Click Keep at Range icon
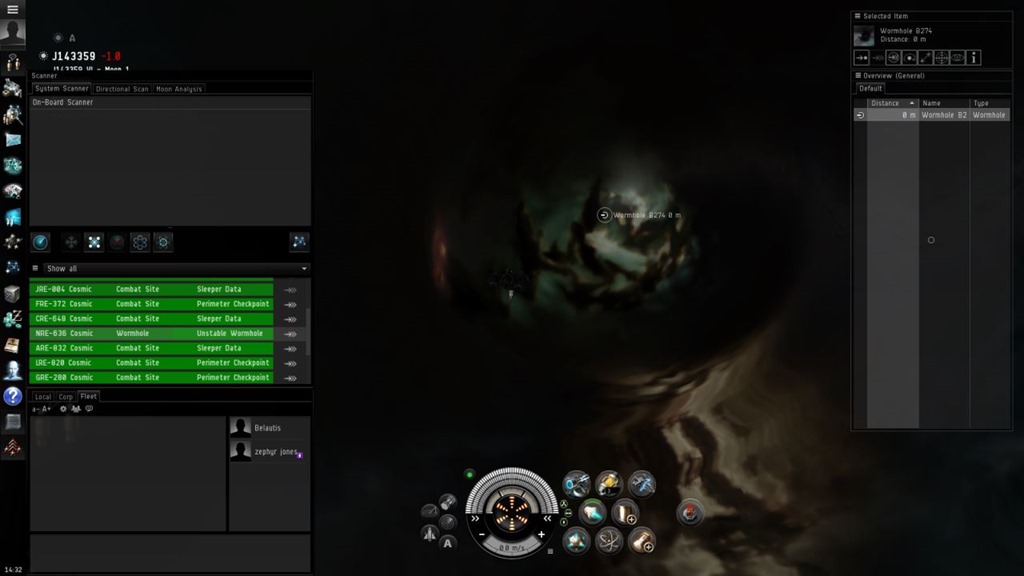The image size is (1024, 576). pos(925,58)
